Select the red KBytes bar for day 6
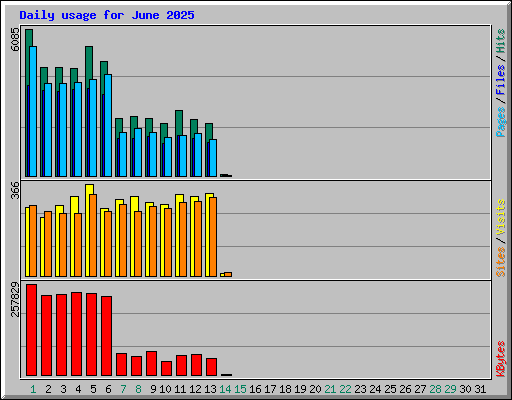512x400 pixels. 106,336
